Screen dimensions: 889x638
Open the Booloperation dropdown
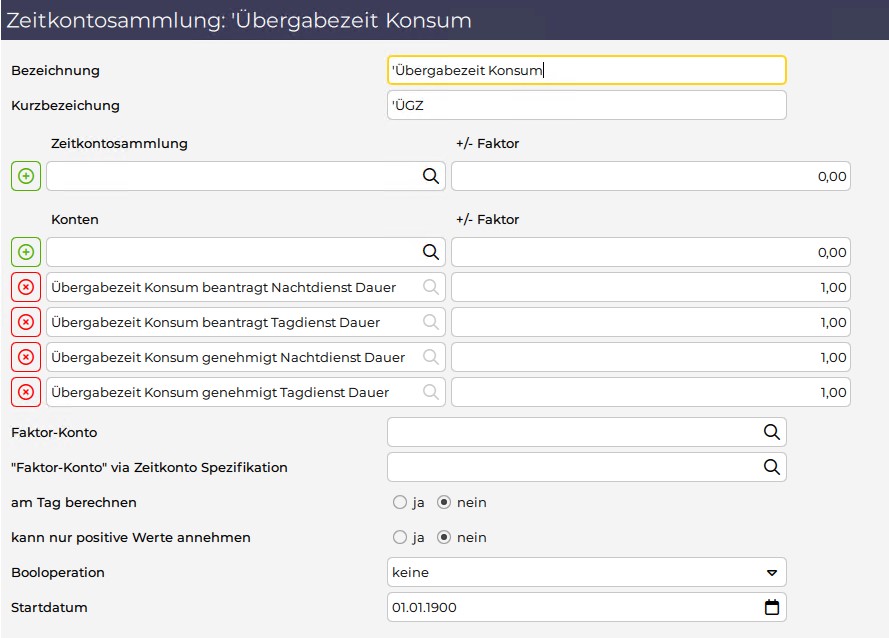587,572
